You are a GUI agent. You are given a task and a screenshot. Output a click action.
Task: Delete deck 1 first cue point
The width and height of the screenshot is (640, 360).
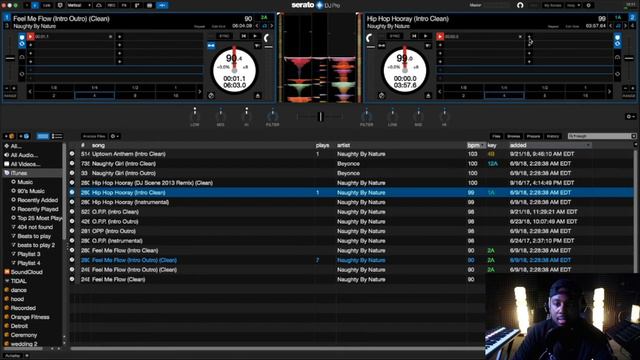point(110,37)
